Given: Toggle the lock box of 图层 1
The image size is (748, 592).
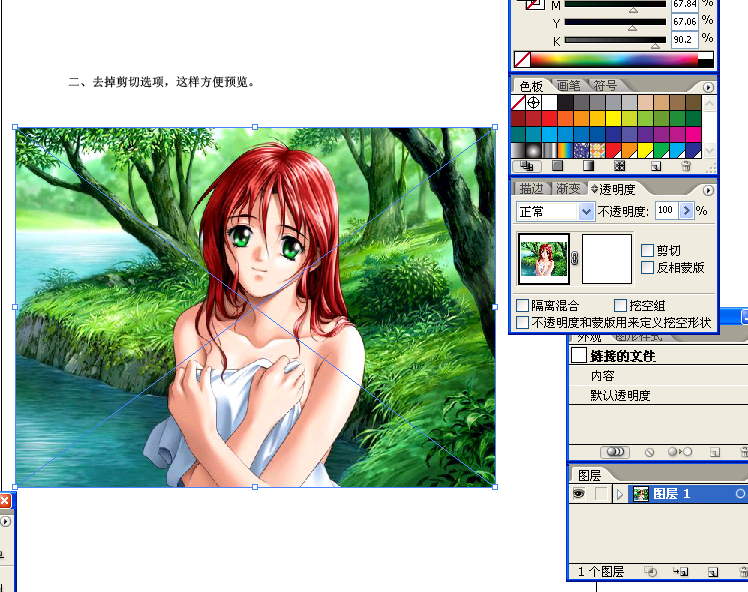Looking at the screenshot, I should click(x=601, y=494).
